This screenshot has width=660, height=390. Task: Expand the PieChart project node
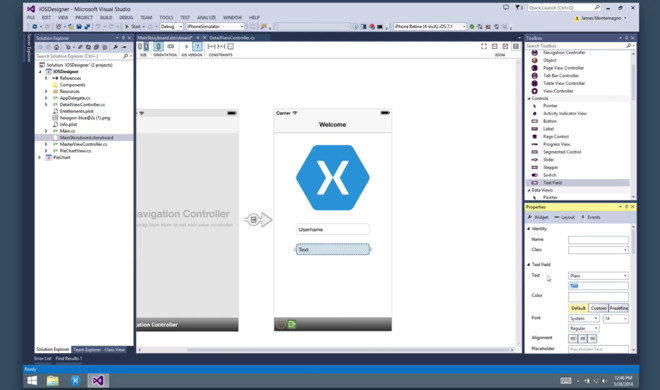click(40, 157)
